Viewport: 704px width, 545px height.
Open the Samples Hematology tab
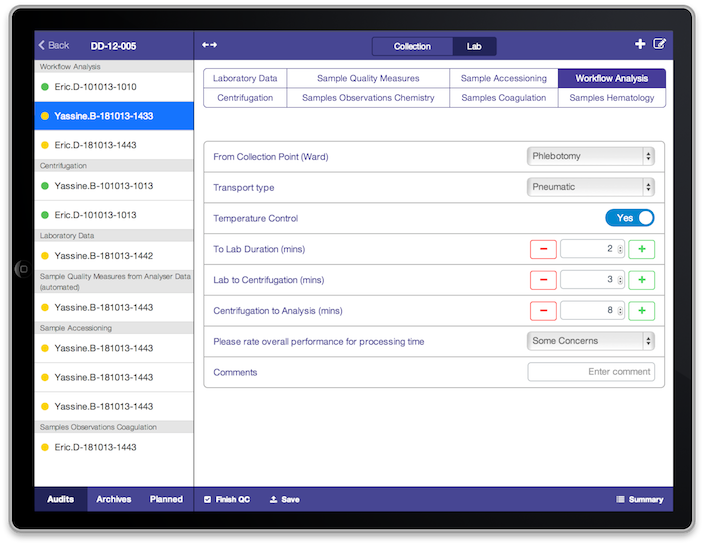coord(611,98)
